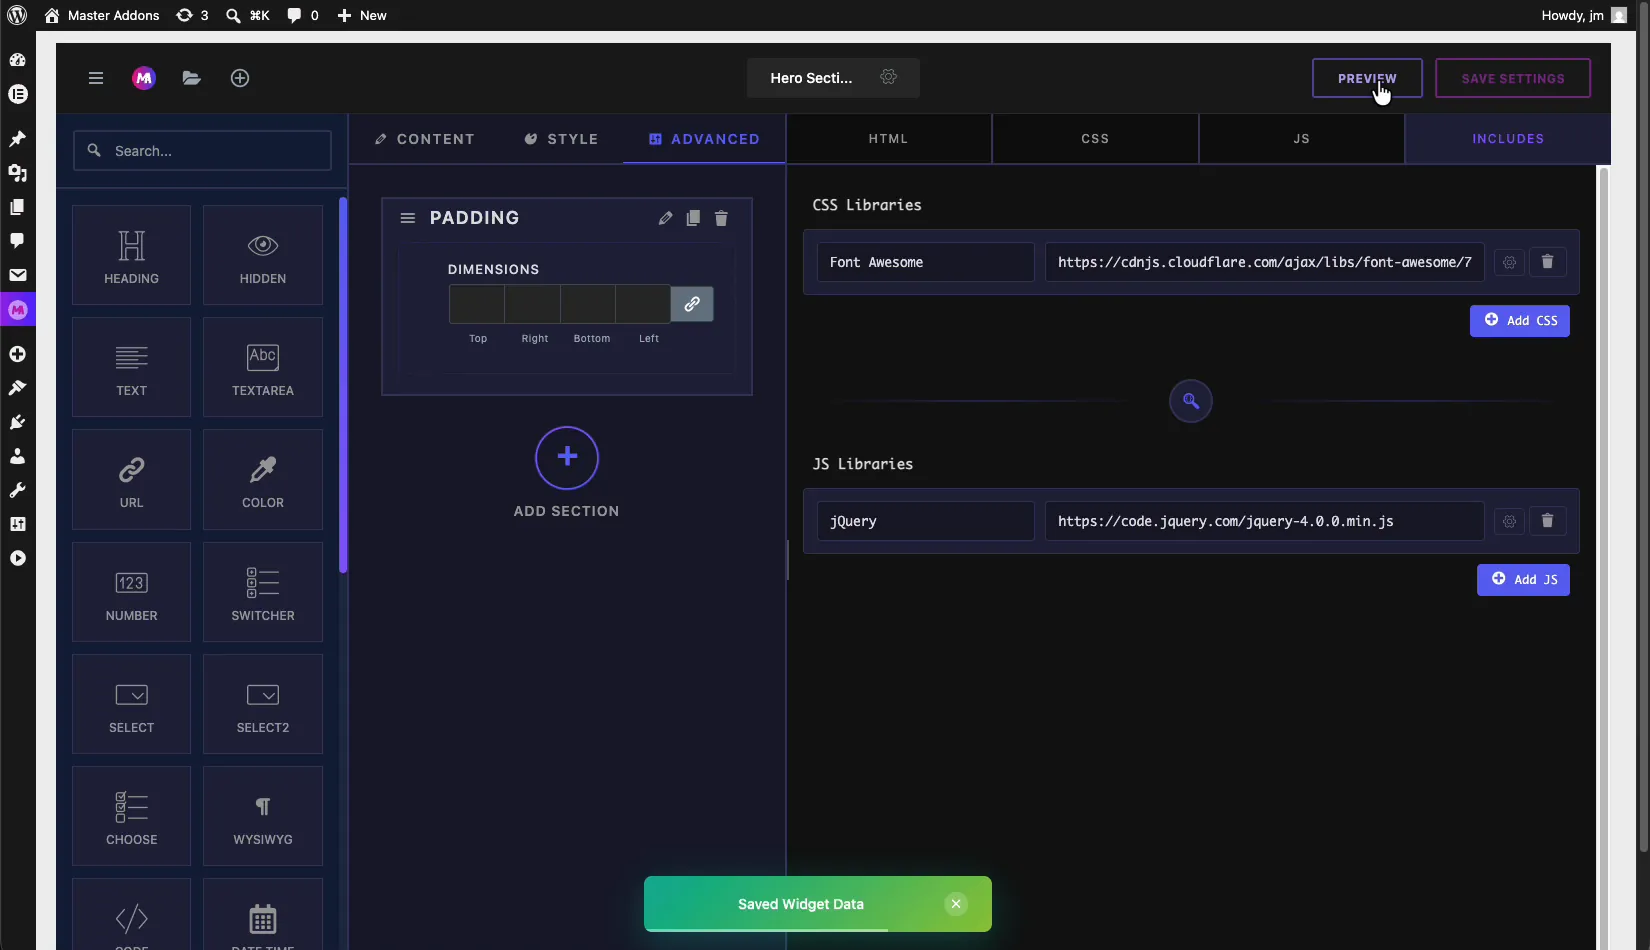Add the Number control
Image resolution: width=1650 pixels, height=950 pixels.
click(131, 592)
